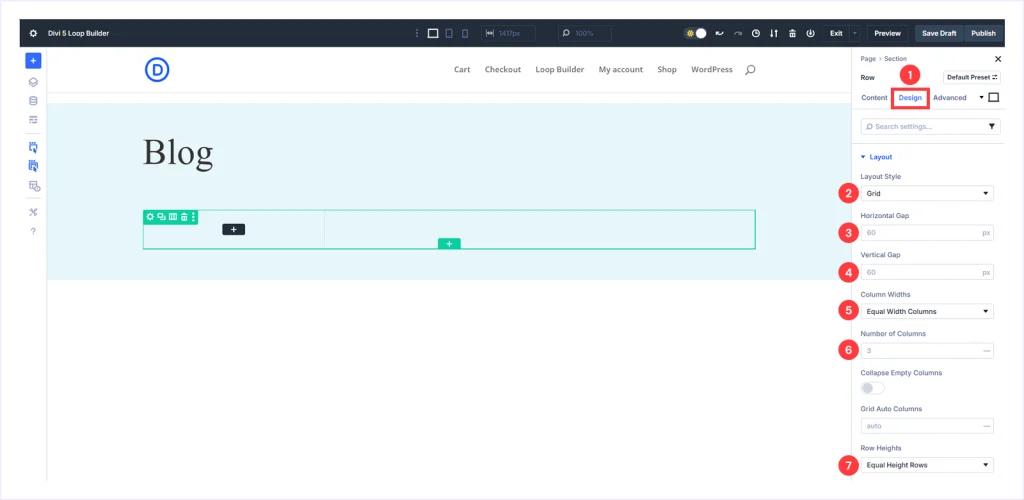
Task: Collapse the Layout section
Action: coord(876,157)
